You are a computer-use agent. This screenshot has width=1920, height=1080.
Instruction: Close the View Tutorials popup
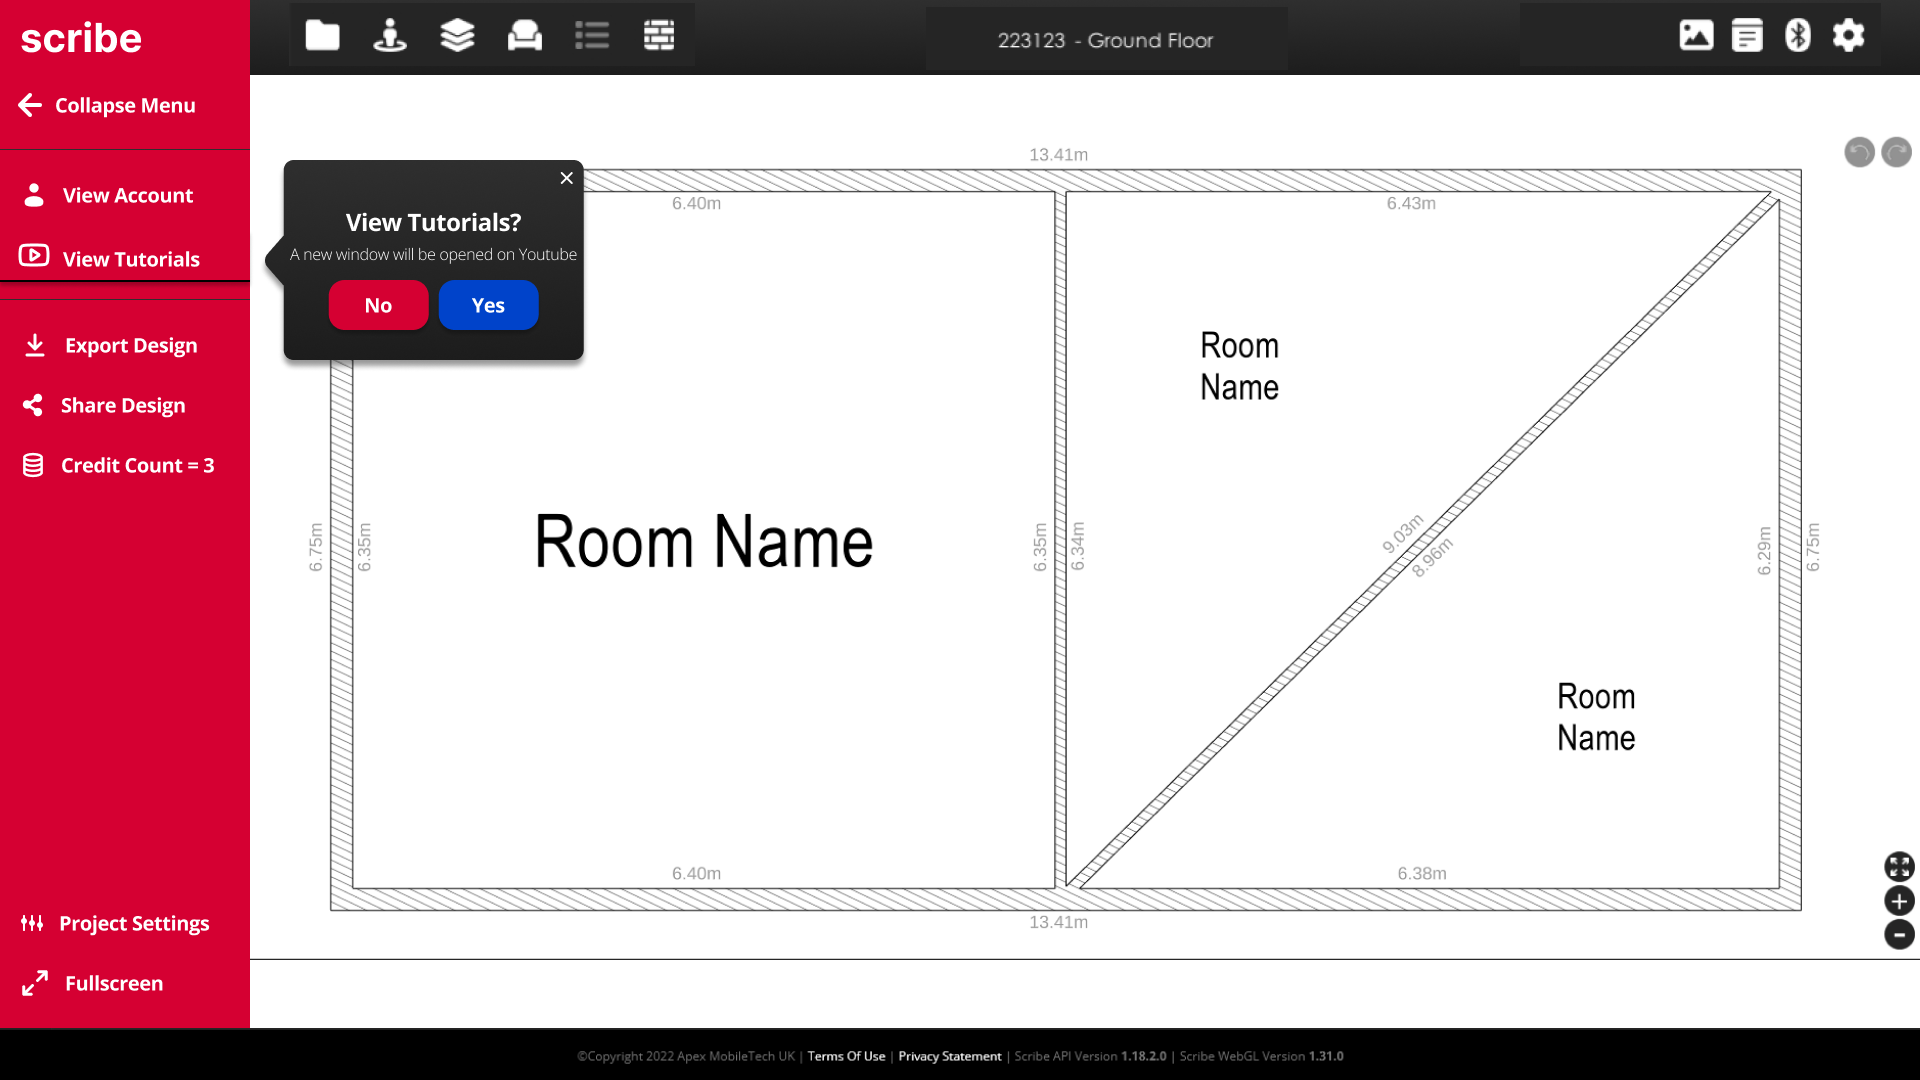(567, 178)
